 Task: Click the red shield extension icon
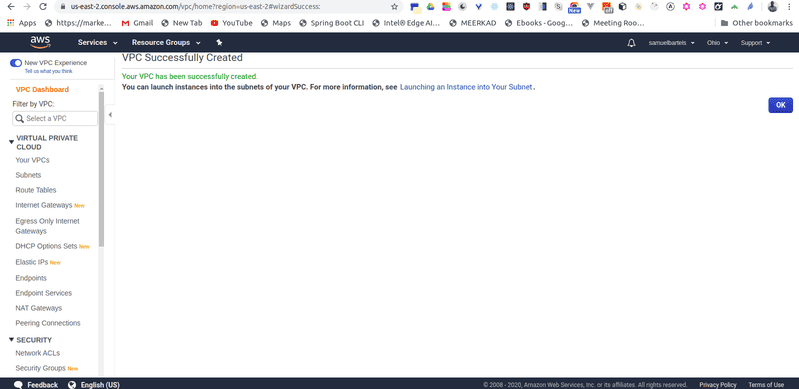[526, 7]
